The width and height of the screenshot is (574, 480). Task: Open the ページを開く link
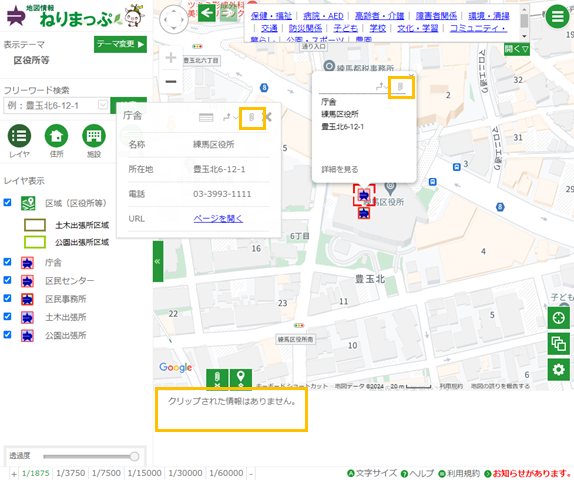pyautogui.click(x=218, y=219)
